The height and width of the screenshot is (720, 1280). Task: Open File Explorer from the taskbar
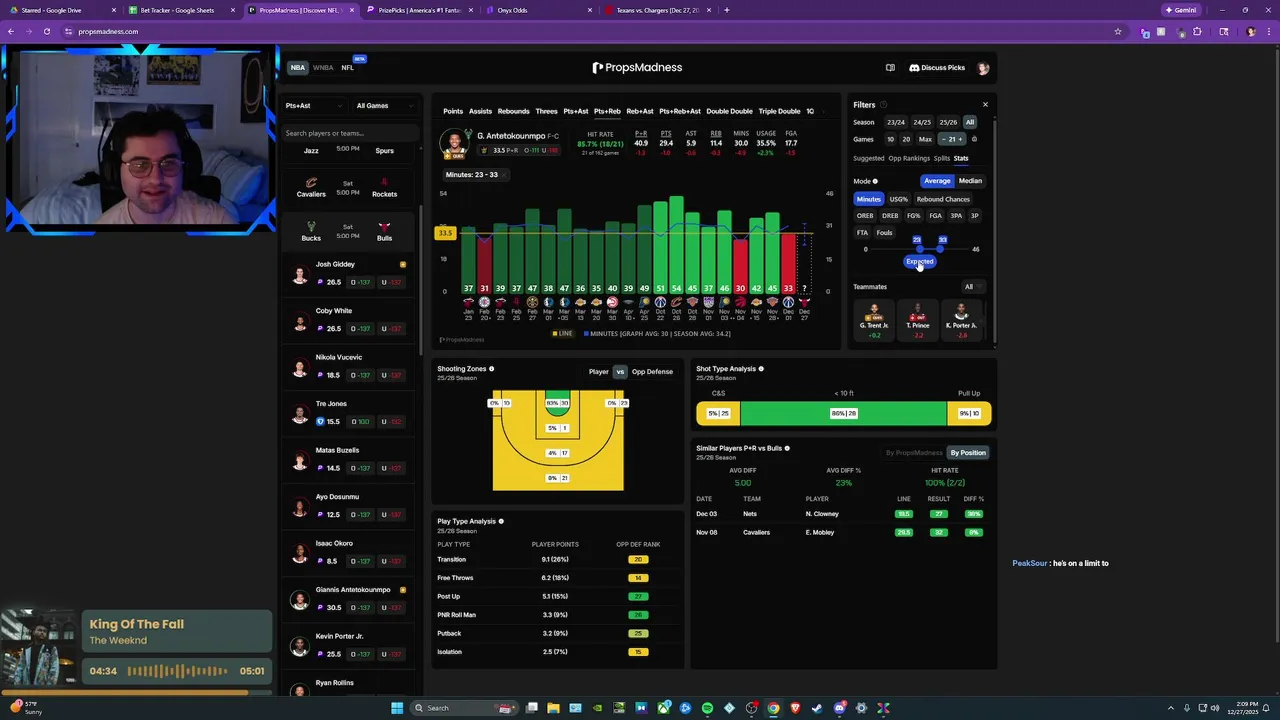(x=553, y=708)
